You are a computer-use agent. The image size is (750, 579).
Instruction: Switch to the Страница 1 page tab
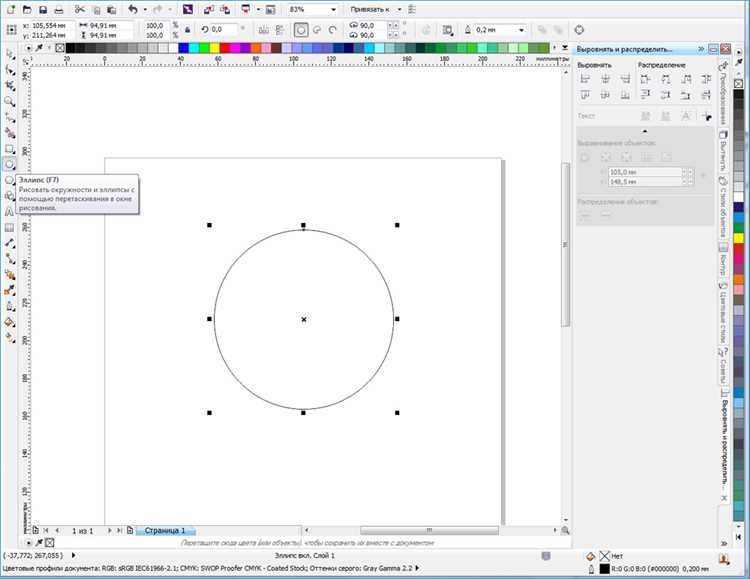point(165,530)
